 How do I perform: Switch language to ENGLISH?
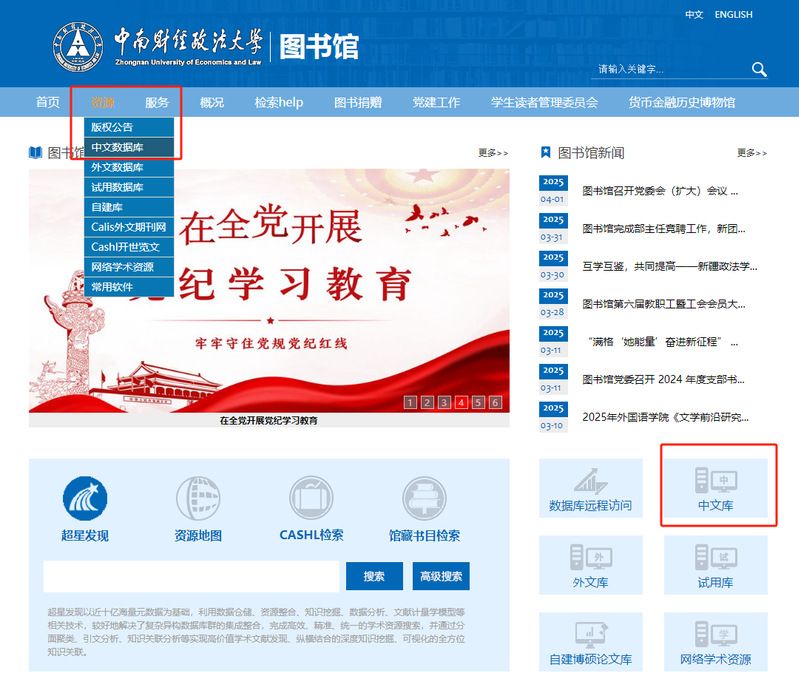733,15
